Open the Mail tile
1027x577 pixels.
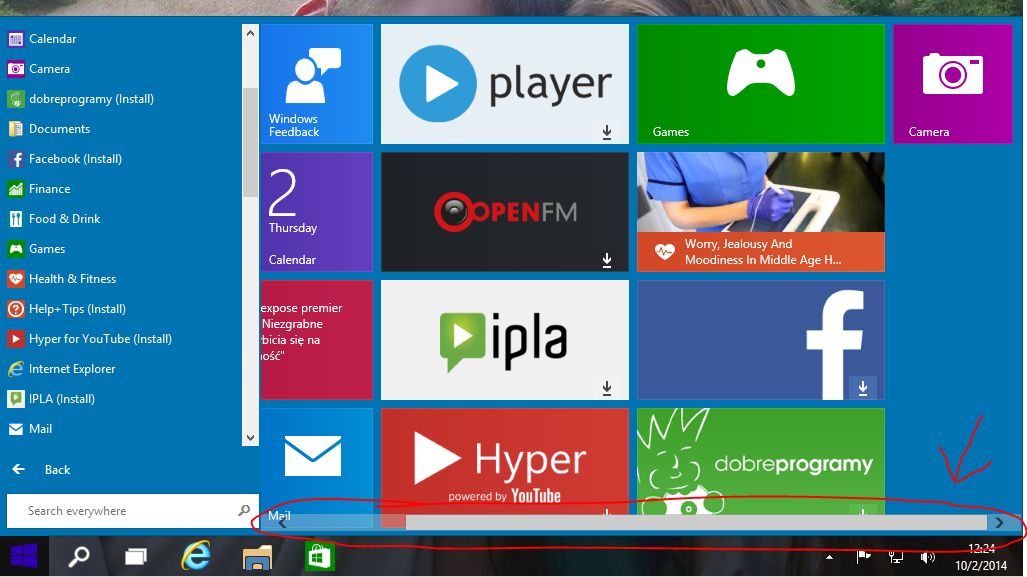click(x=317, y=461)
